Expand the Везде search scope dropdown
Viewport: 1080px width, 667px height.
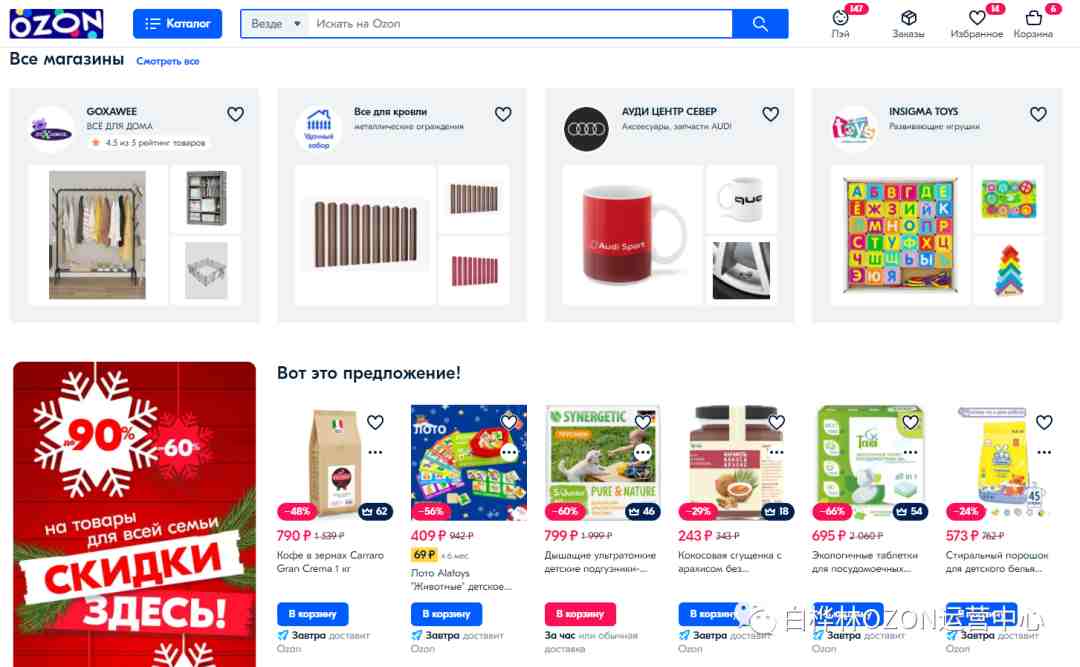tap(276, 23)
